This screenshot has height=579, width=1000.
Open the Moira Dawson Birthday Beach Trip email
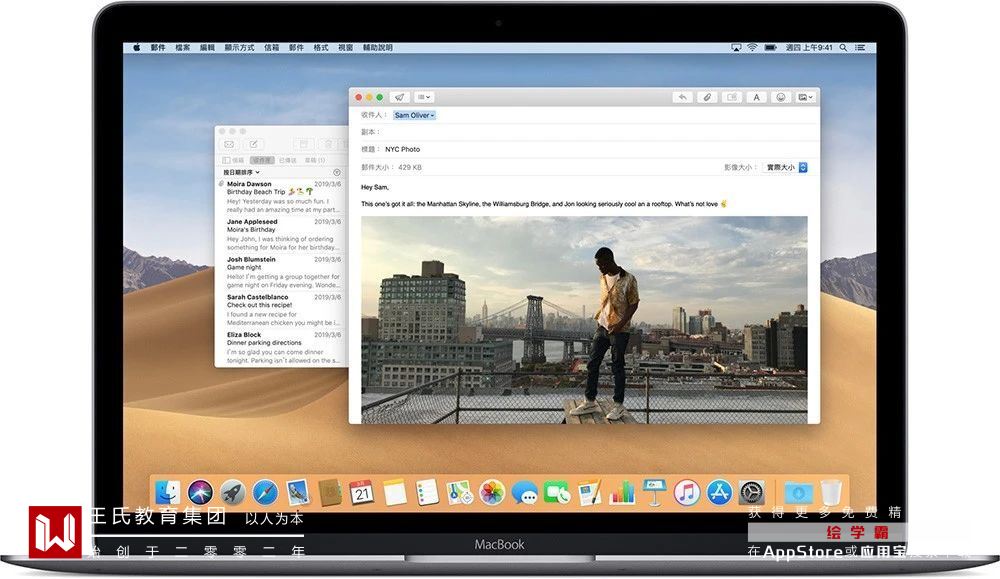tap(281, 196)
